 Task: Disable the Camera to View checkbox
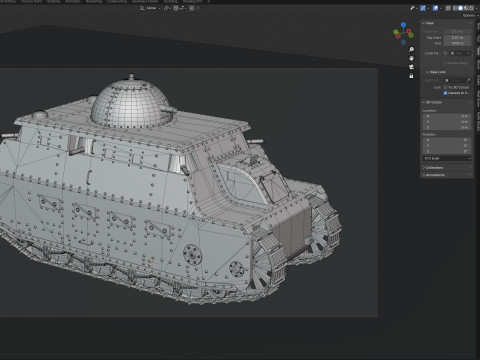(x=445, y=93)
